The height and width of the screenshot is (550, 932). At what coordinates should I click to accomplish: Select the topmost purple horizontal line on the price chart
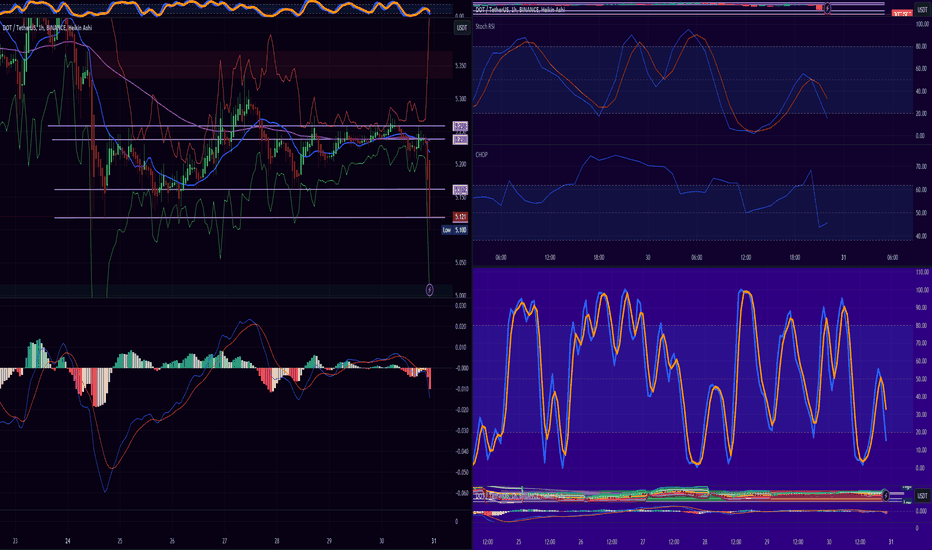(x=246, y=126)
